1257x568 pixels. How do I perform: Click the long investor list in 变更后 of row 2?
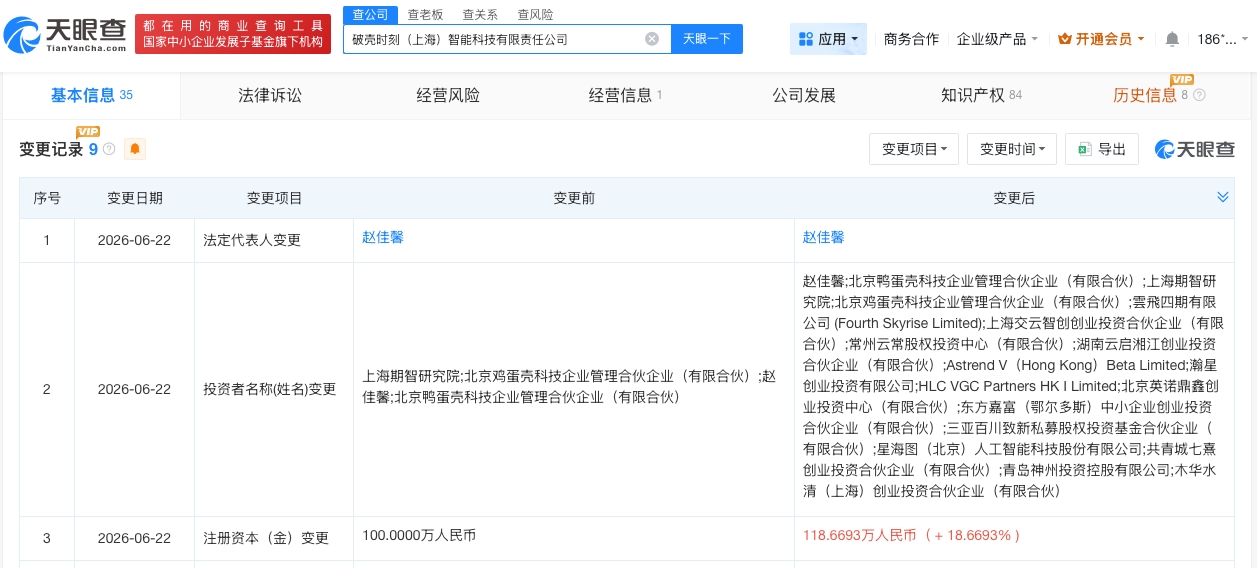1013,386
